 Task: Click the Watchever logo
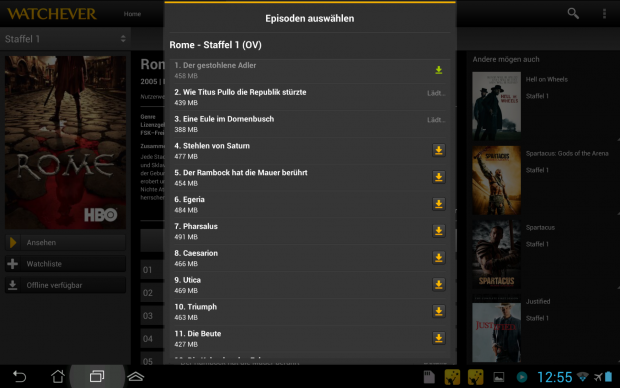click(x=52, y=14)
